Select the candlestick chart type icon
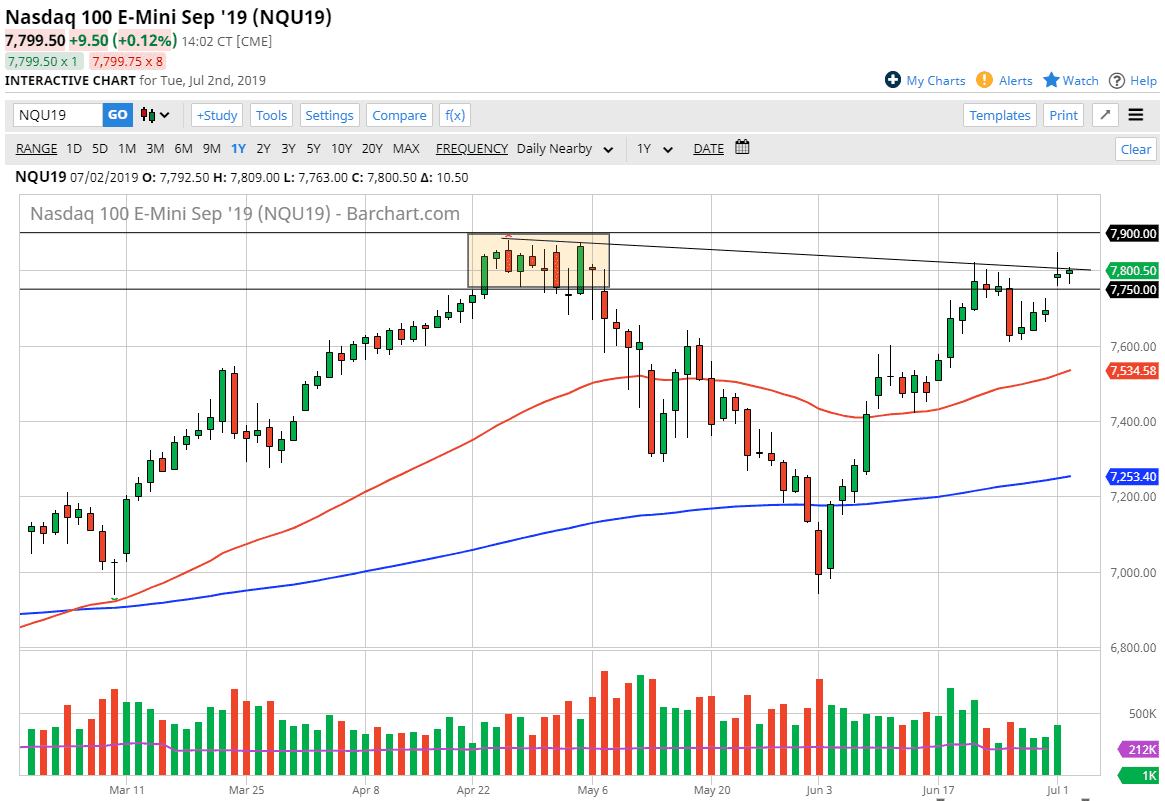Image resolution: width=1165 pixels, height=801 pixels. tap(149, 115)
